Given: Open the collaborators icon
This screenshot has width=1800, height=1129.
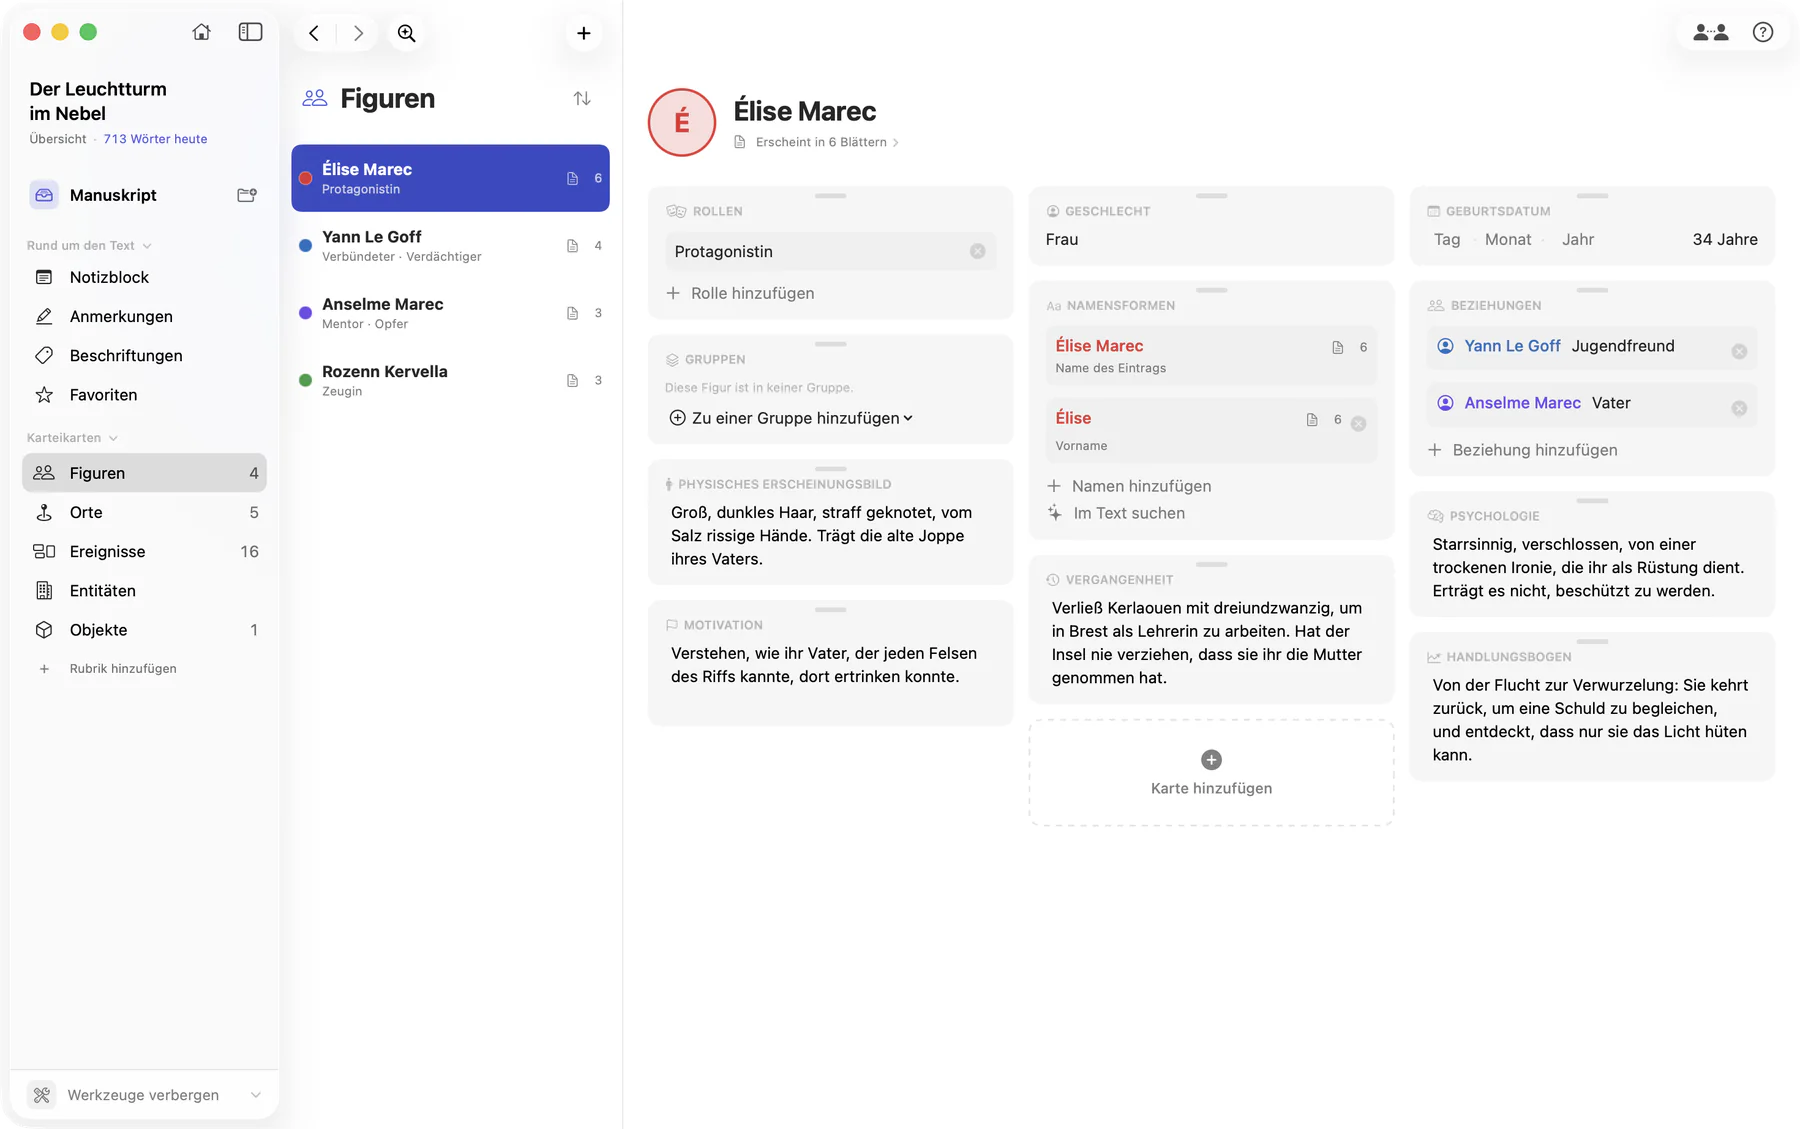Looking at the screenshot, I should 1711,32.
